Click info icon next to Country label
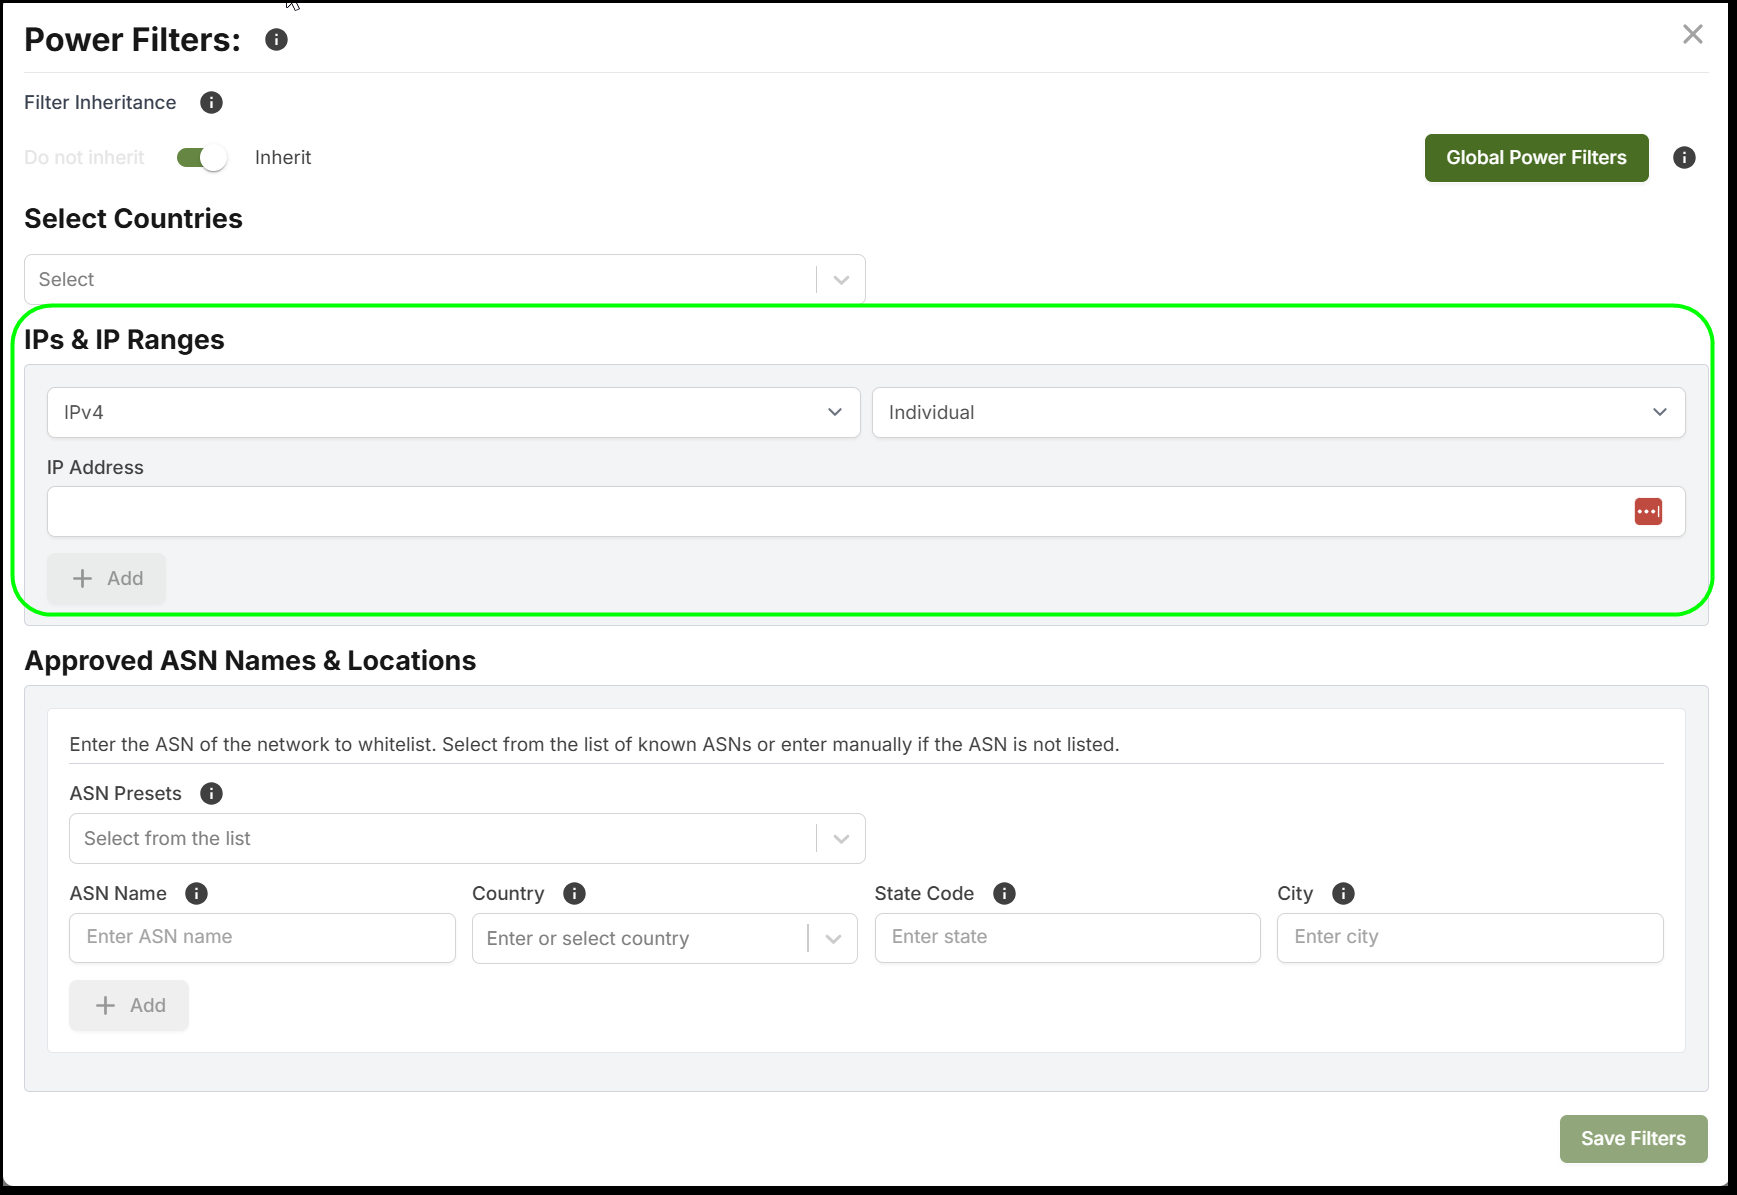This screenshot has width=1737, height=1195. click(574, 894)
